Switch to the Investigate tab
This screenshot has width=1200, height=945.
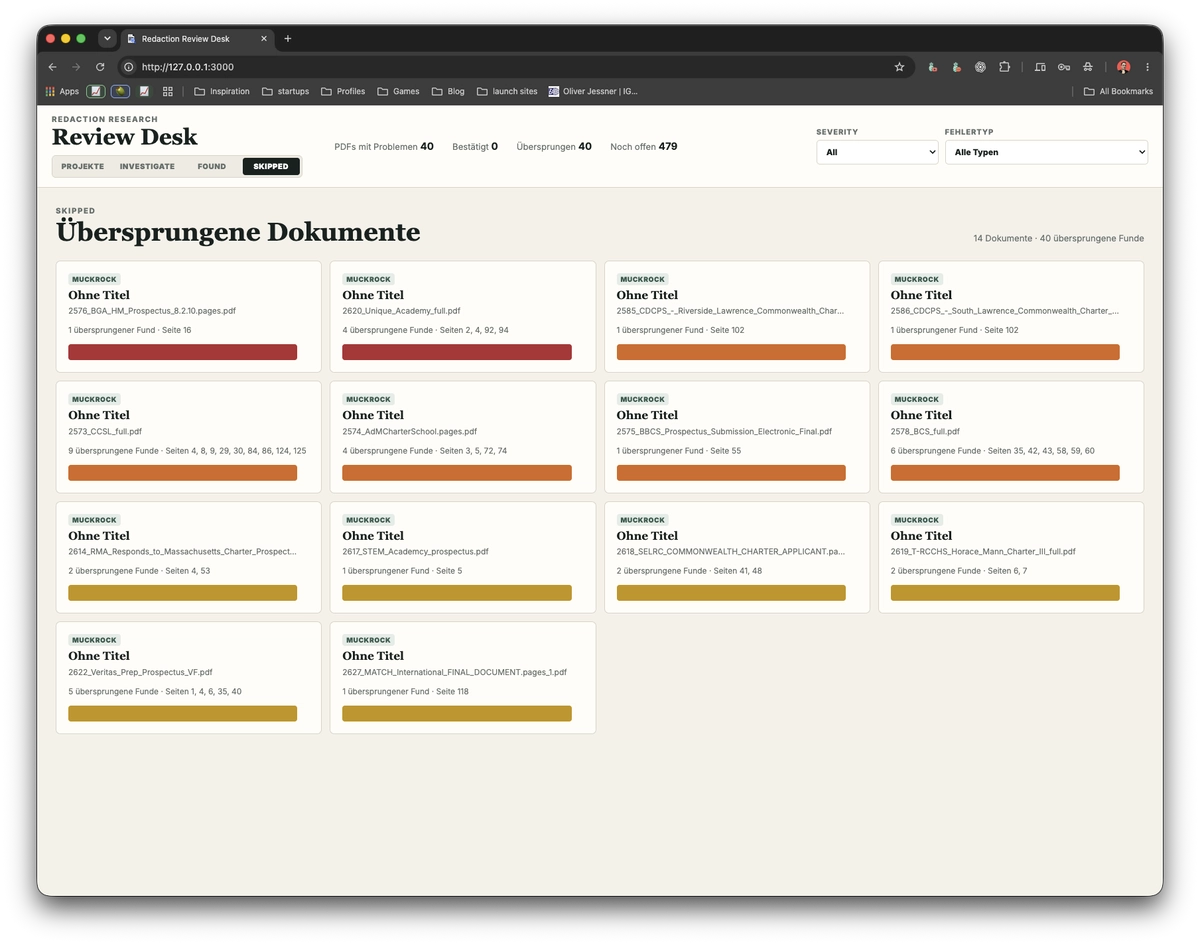point(147,167)
